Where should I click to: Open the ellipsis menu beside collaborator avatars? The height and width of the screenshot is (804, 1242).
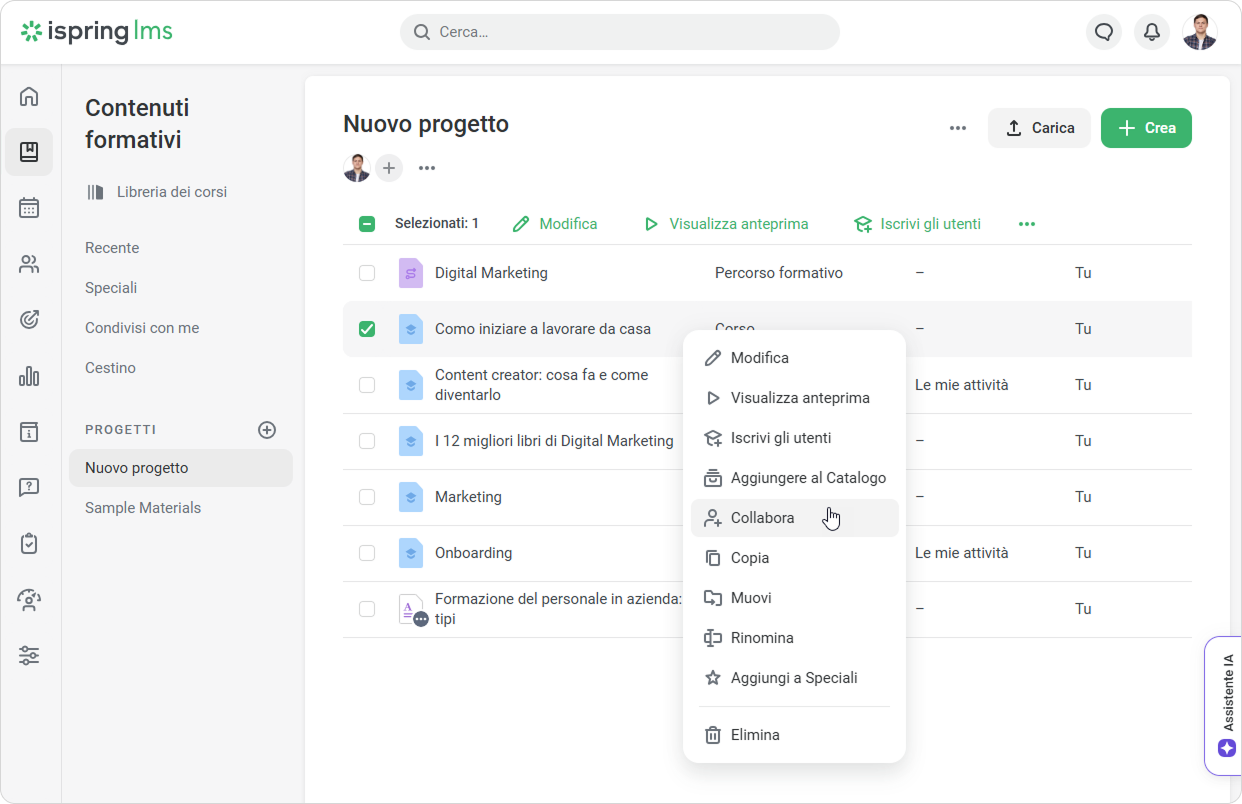(x=427, y=168)
